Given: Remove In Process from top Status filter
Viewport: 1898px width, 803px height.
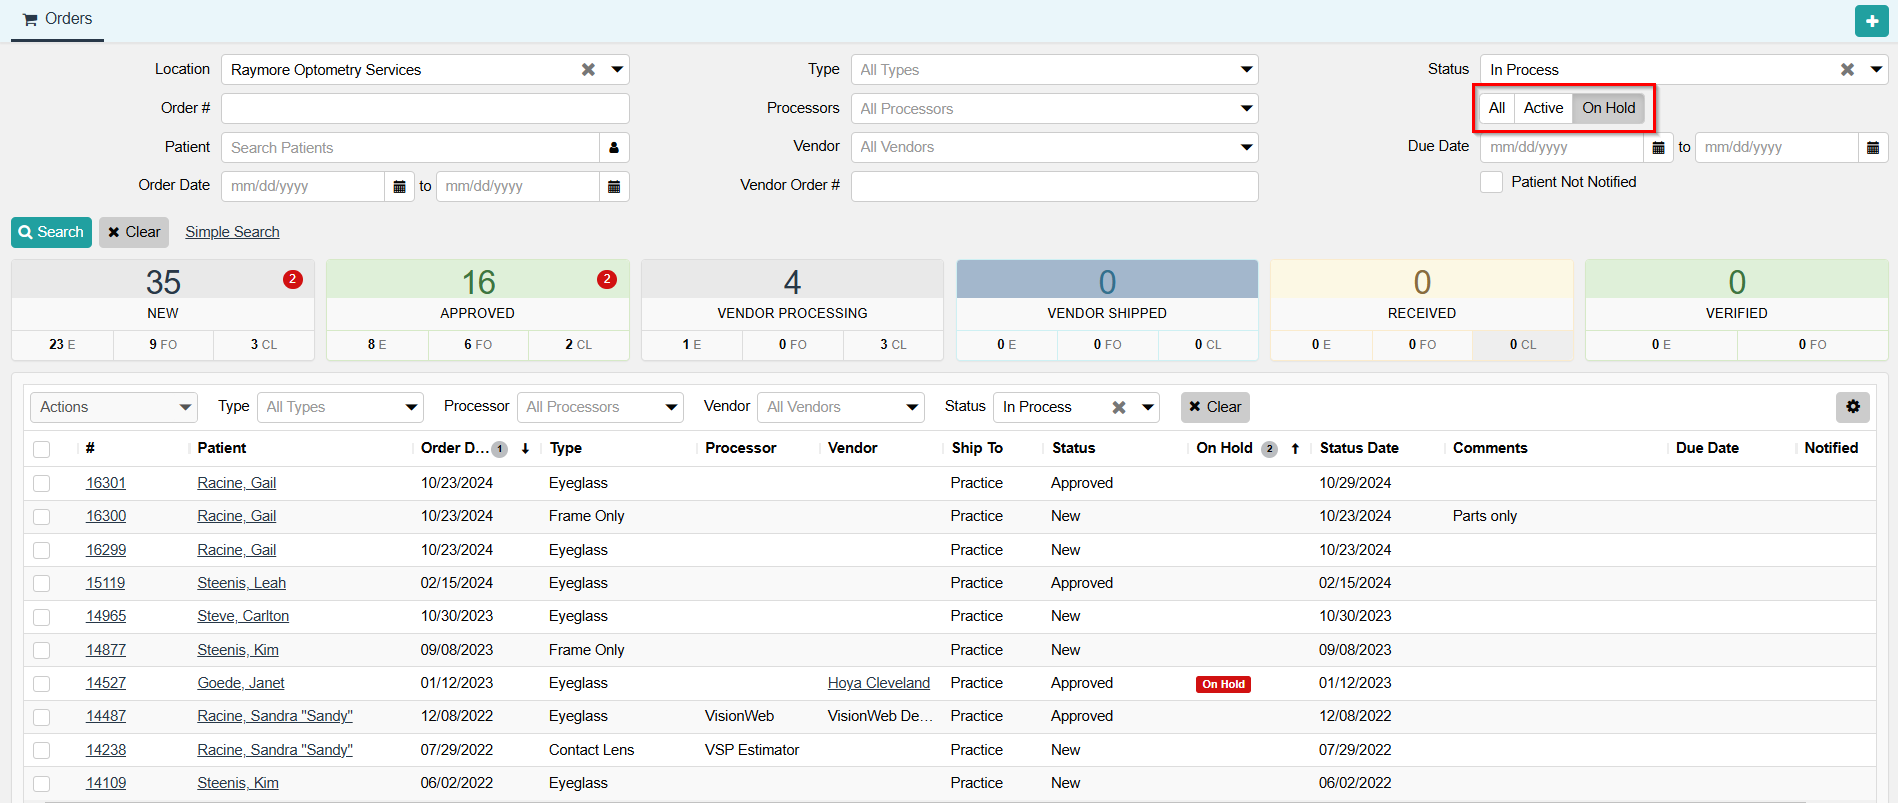Looking at the screenshot, I should coord(1847,70).
